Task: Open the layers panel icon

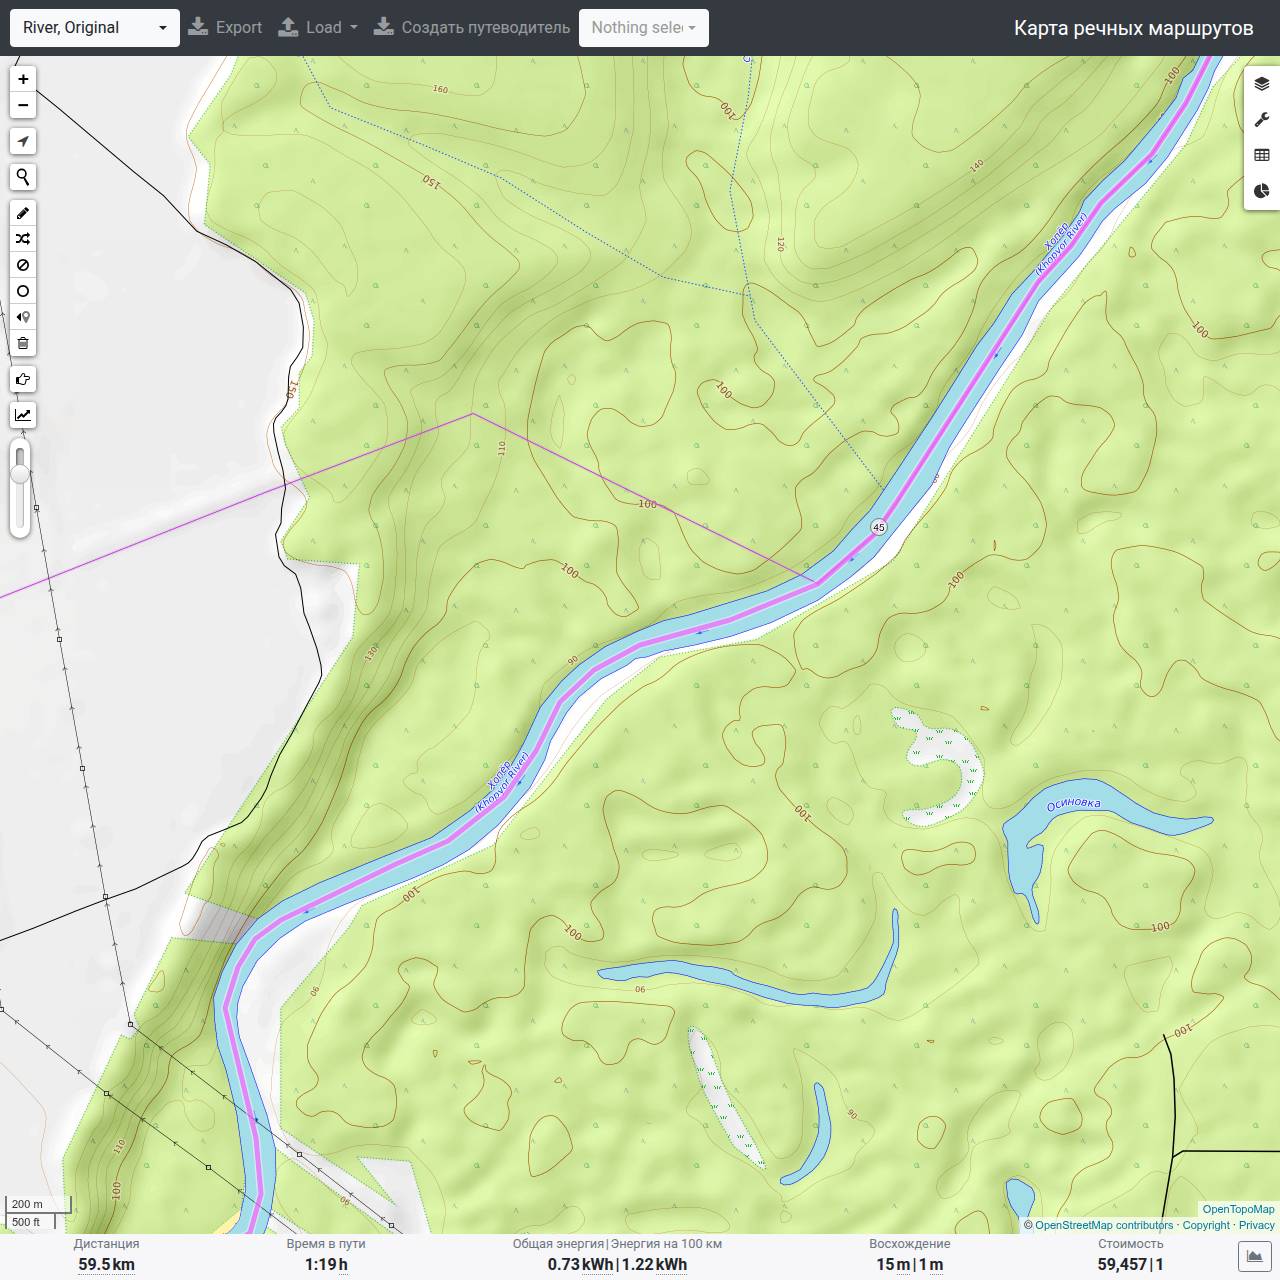Action: click(x=1262, y=84)
